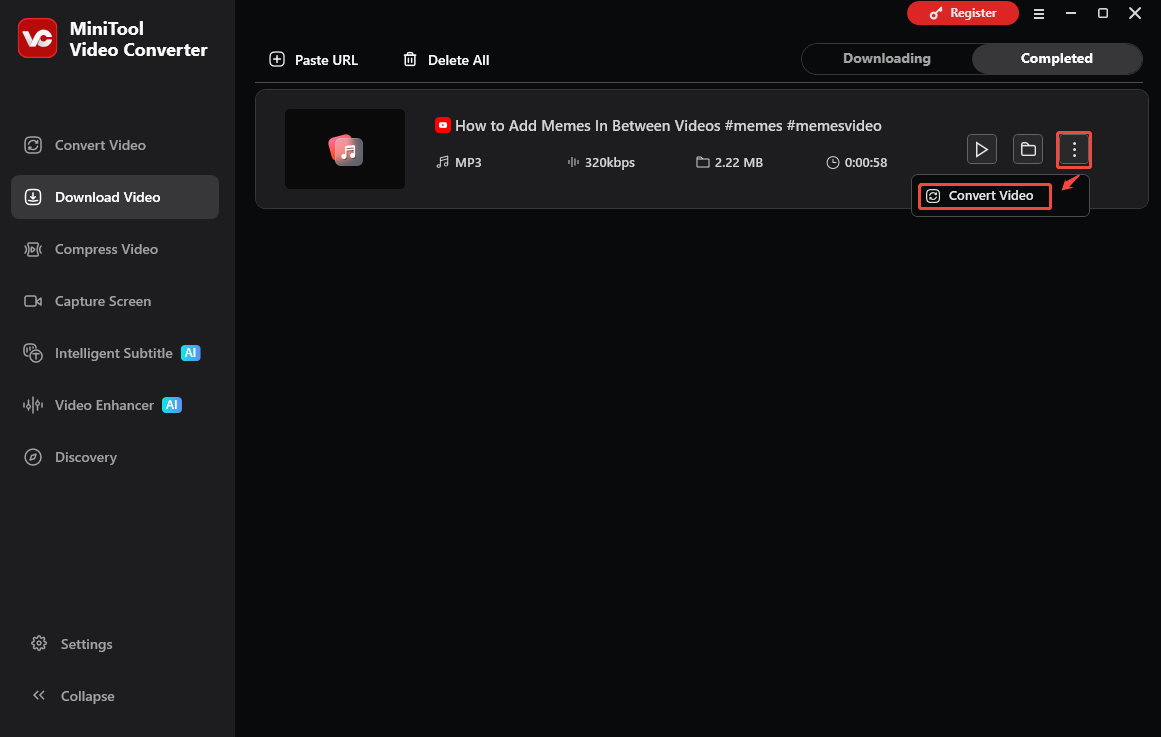
Task: Open Intelligent Subtitle AI feature
Action: coord(113,353)
